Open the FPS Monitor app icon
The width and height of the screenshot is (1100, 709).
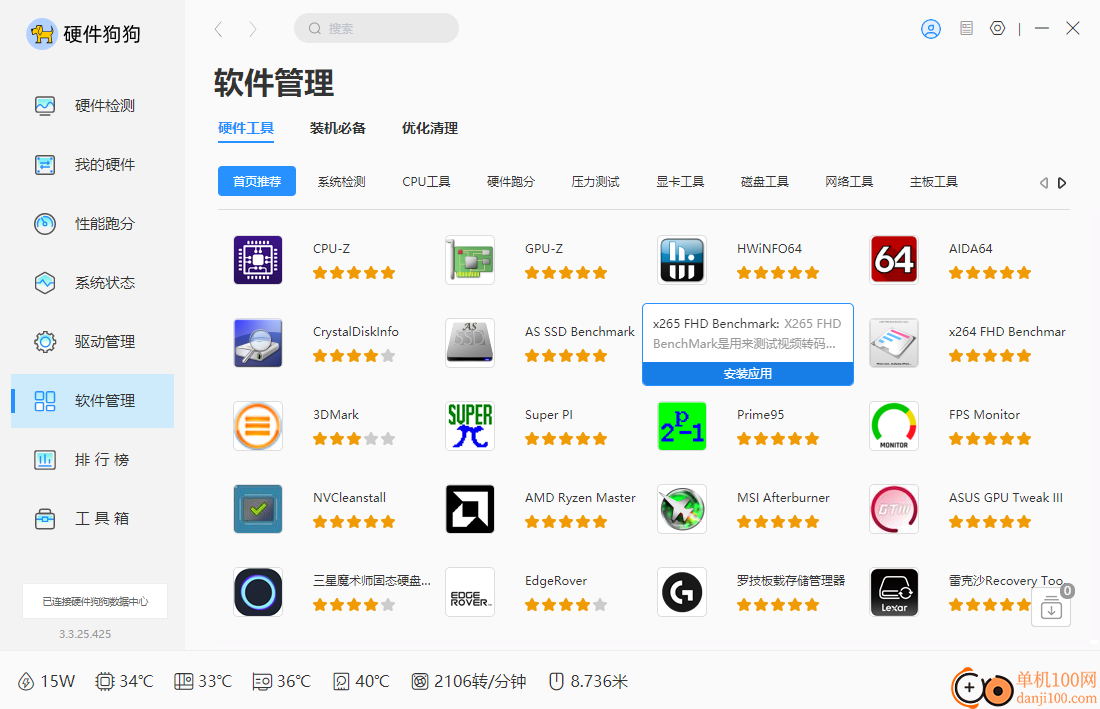[x=894, y=426]
